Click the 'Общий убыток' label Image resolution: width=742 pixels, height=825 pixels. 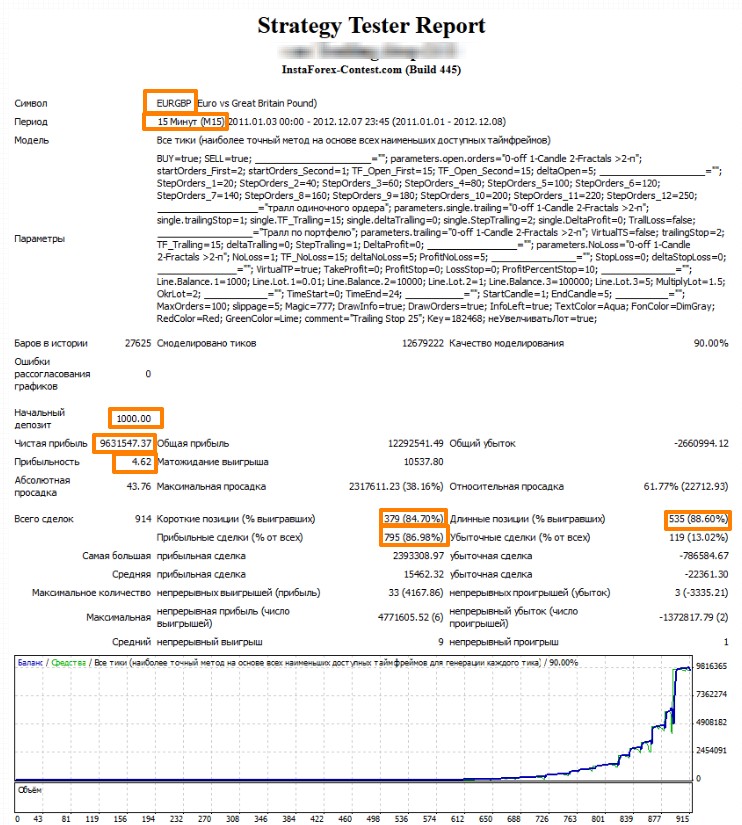point(483,443)
